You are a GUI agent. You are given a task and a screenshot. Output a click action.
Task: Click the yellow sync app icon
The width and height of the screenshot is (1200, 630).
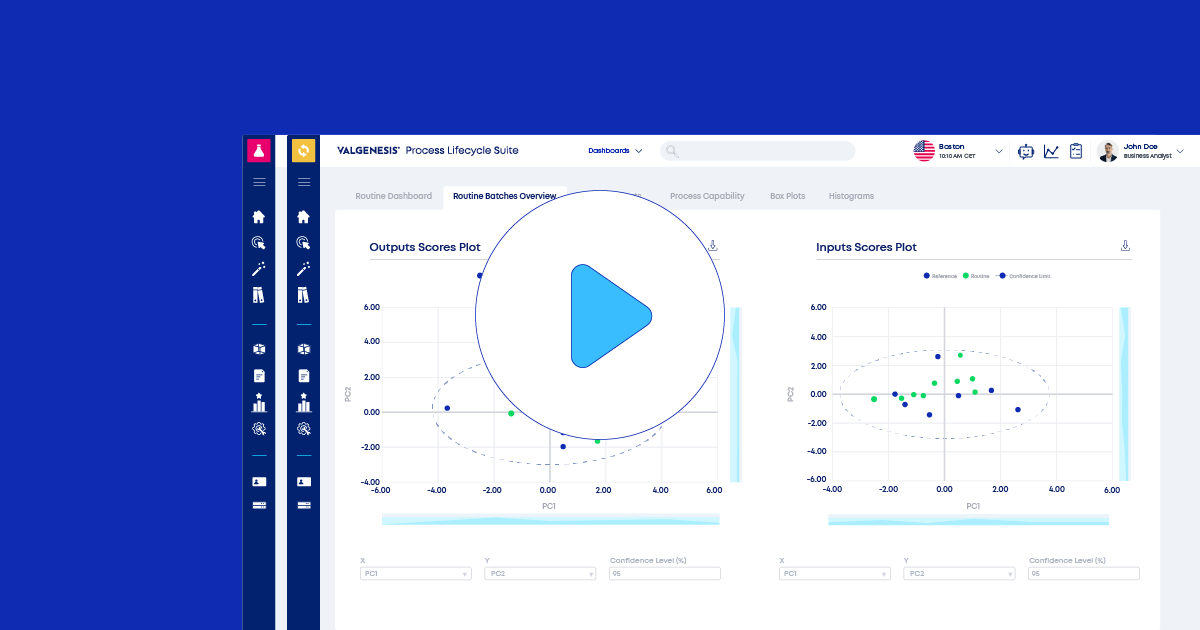[x=304, y=150]
